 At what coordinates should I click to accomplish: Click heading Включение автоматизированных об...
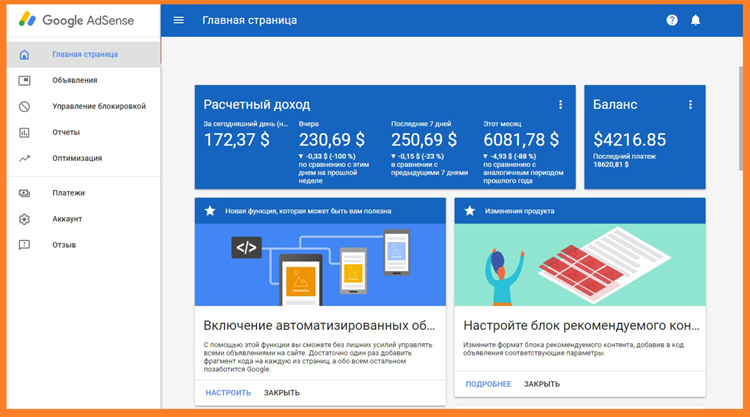pyautogui.click(x=319, y=326)
